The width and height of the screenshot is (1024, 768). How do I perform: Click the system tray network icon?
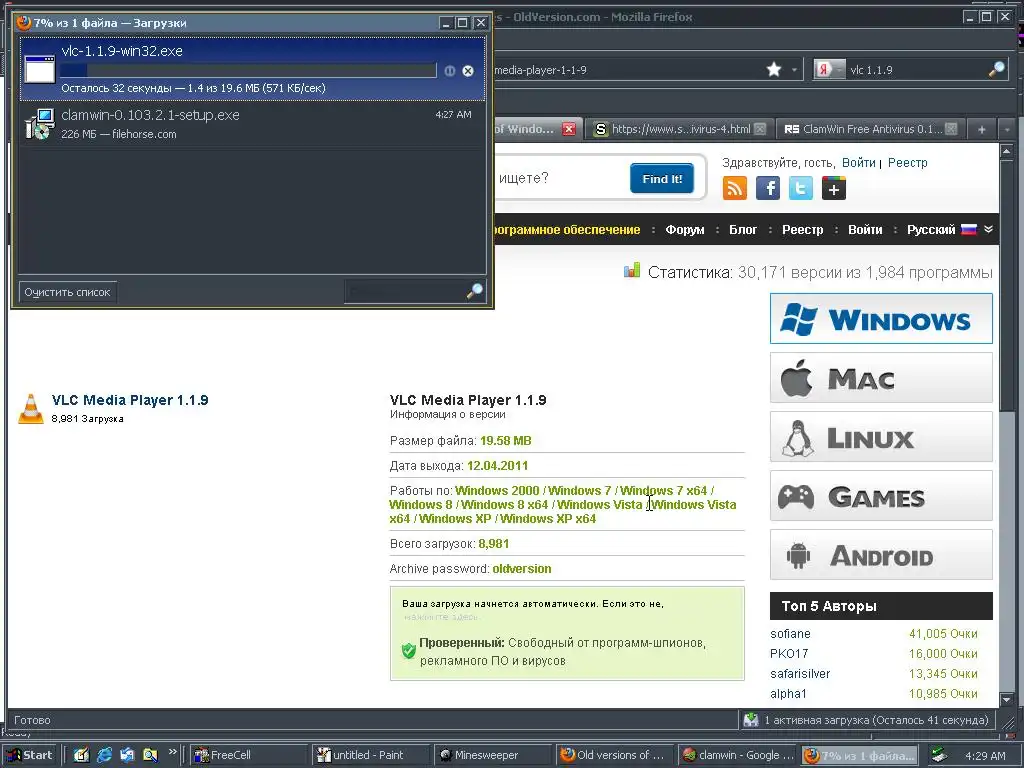pos(938,755)
